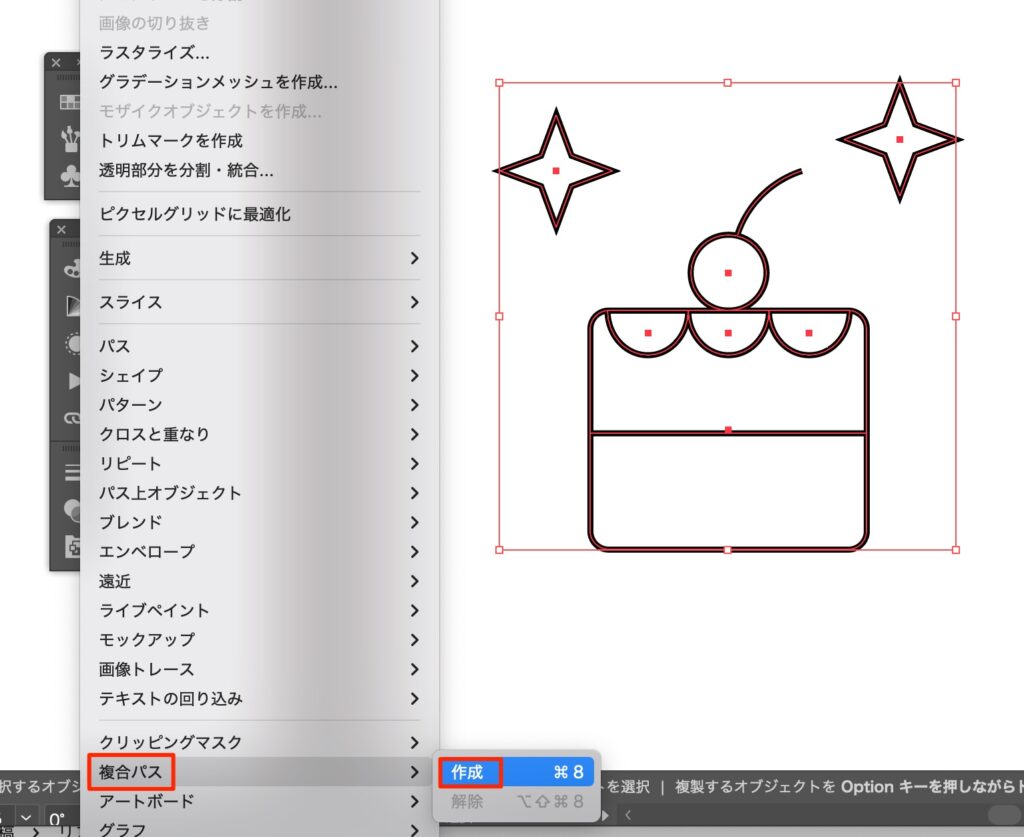Screen dimensions: 1024x837
Task: Close the upper-left floating panel group
Action: [x=56, y=63]
